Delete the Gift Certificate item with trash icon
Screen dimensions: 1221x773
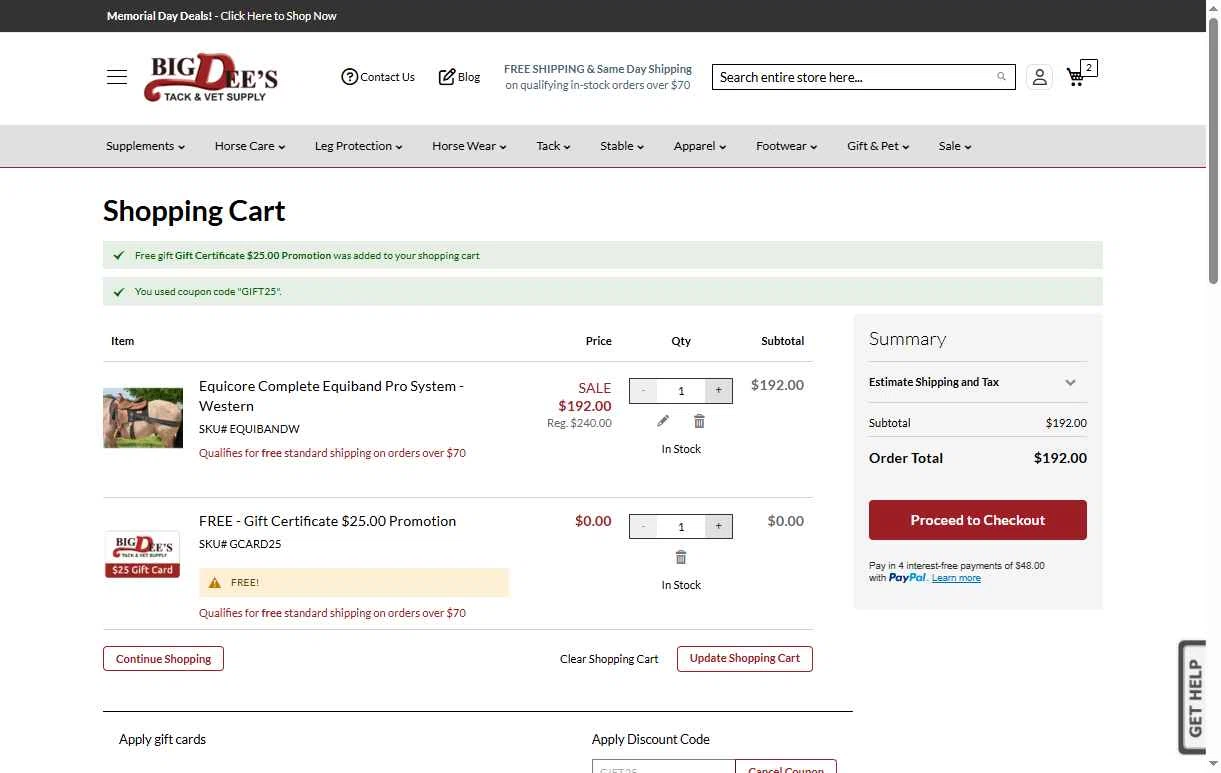tap(681, 557)
